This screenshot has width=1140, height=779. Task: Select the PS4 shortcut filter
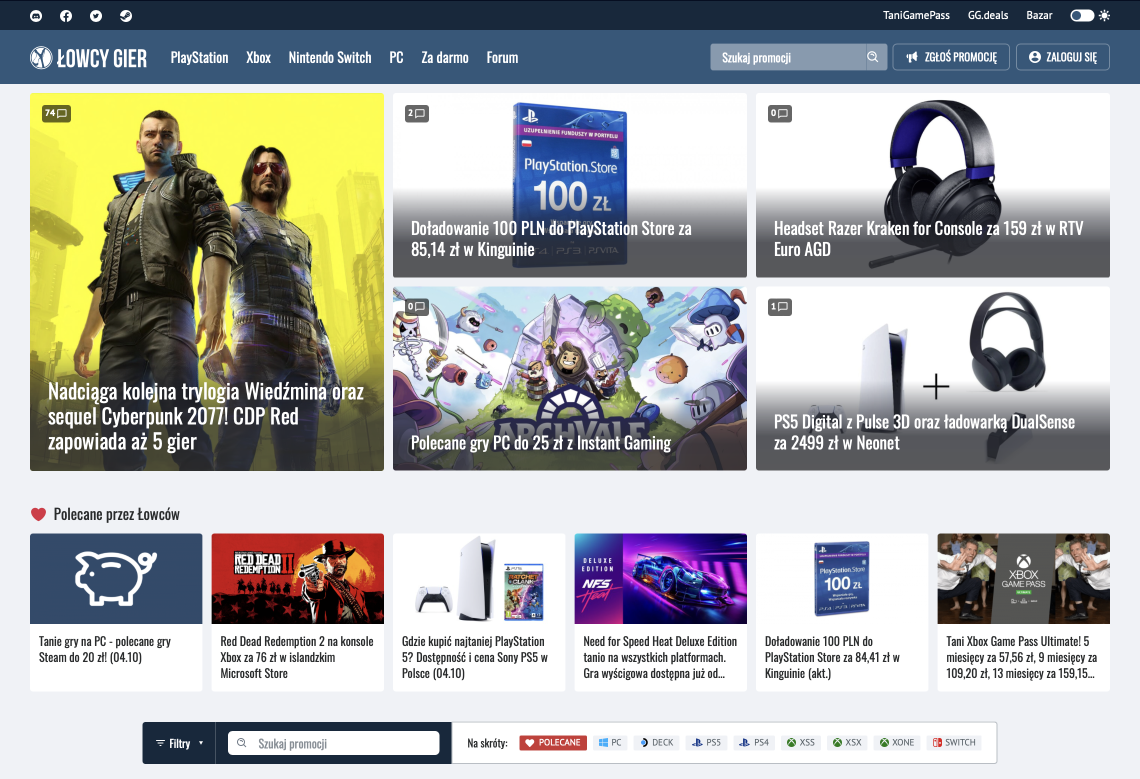754,743
